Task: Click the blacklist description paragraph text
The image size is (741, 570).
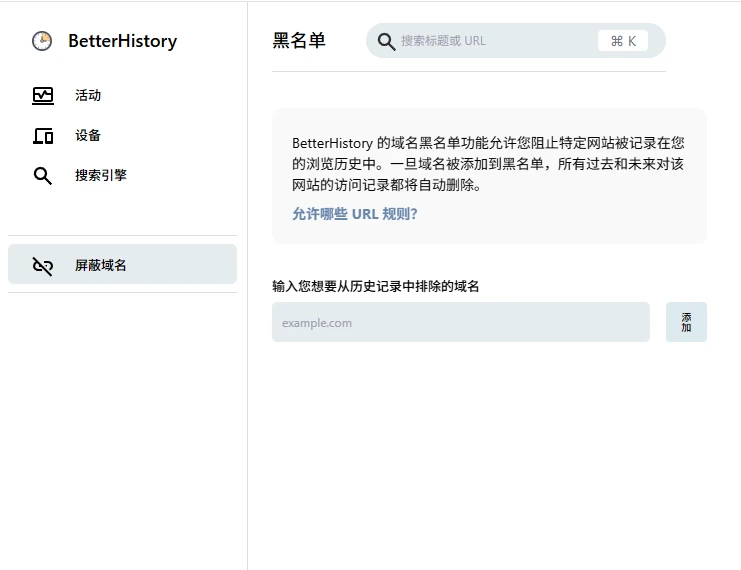Action: tap(488, 164)
